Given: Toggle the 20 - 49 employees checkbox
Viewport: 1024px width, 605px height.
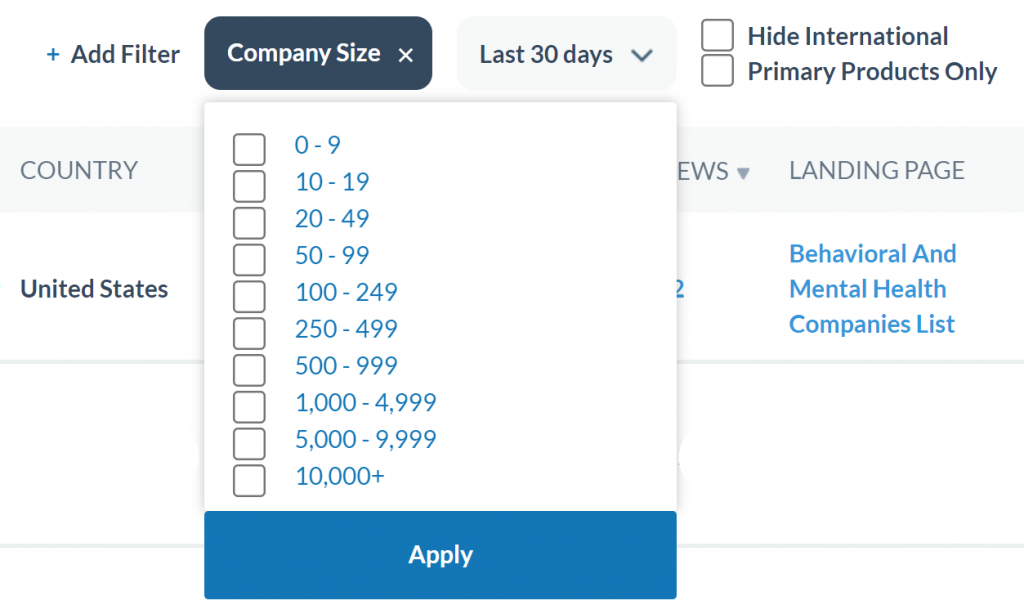Looking at the screenshot, I should [x=249, y=222].
